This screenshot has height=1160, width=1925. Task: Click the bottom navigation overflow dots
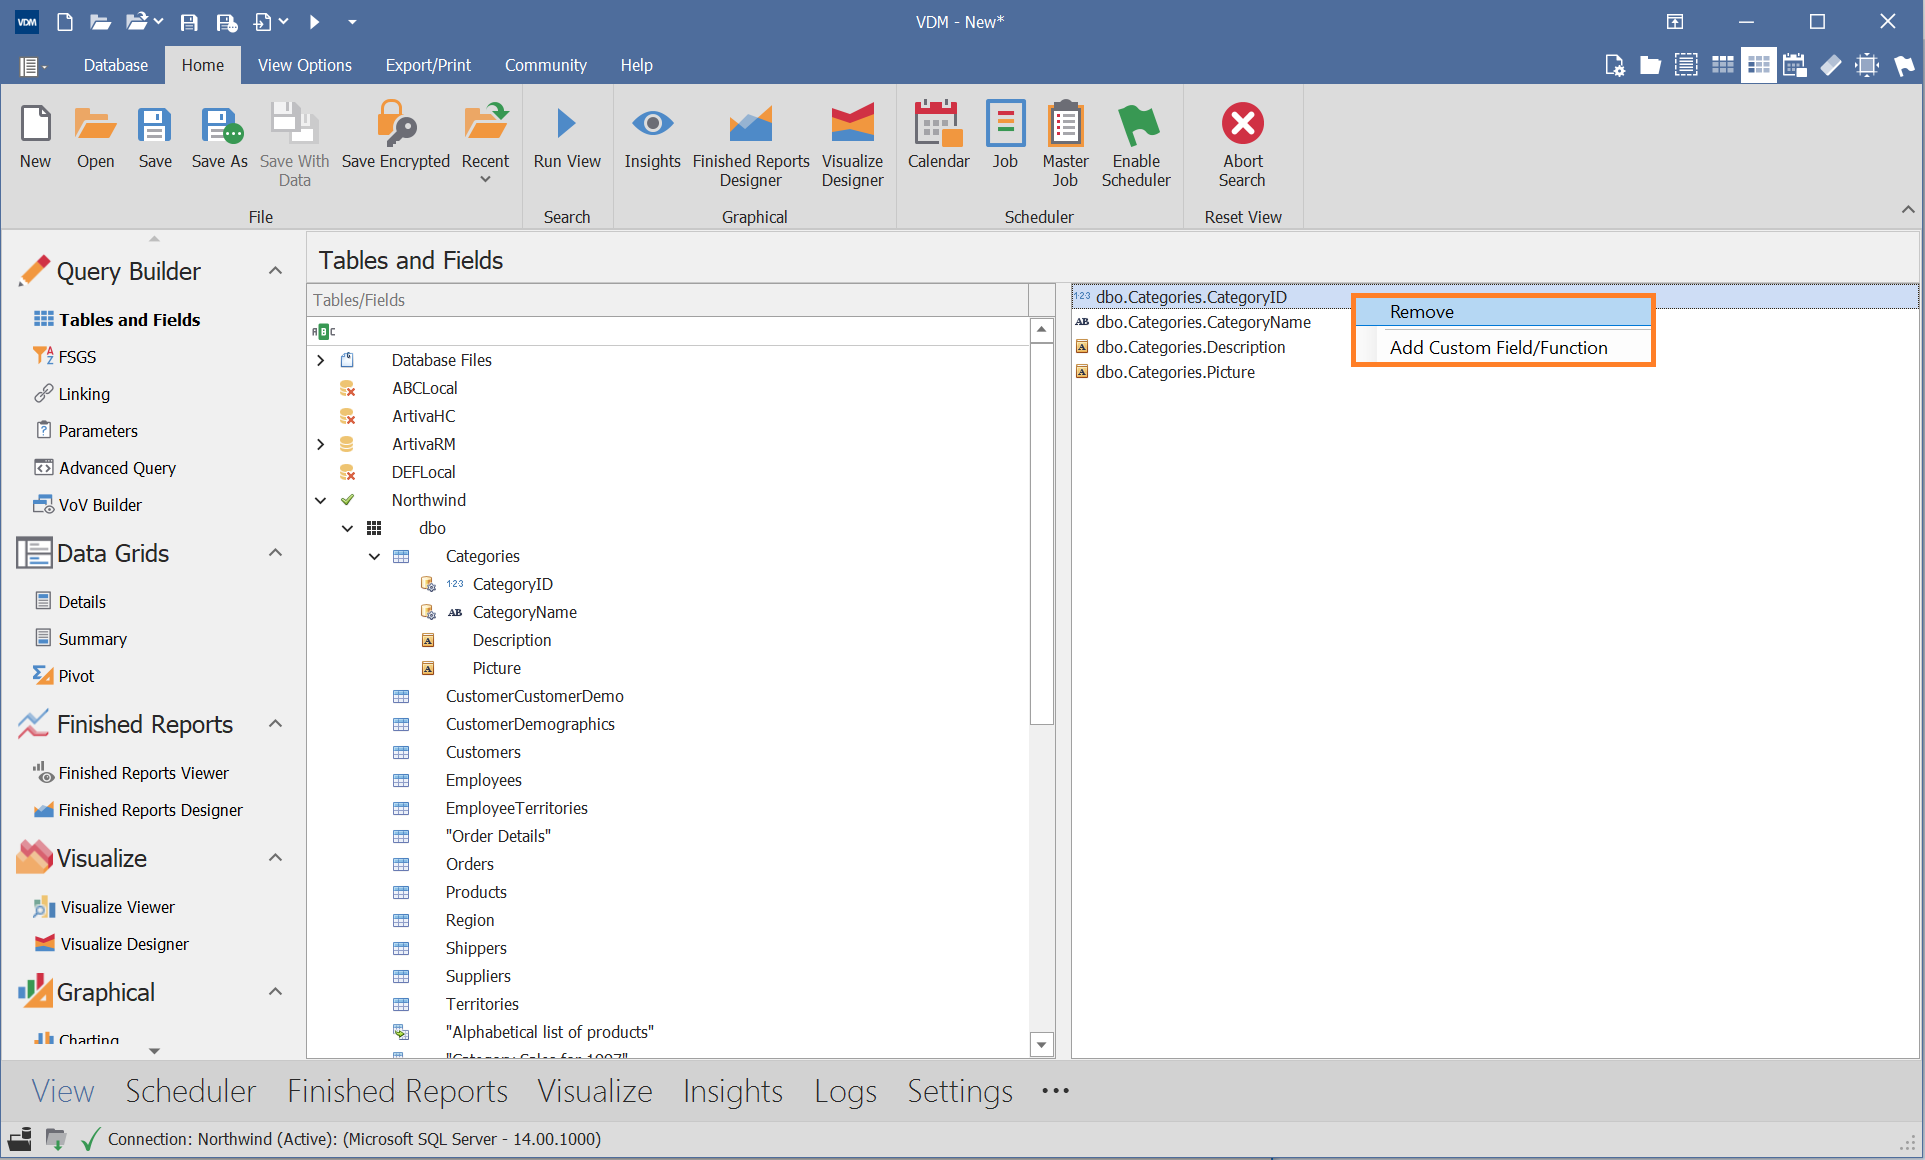coord(1055,1091)
